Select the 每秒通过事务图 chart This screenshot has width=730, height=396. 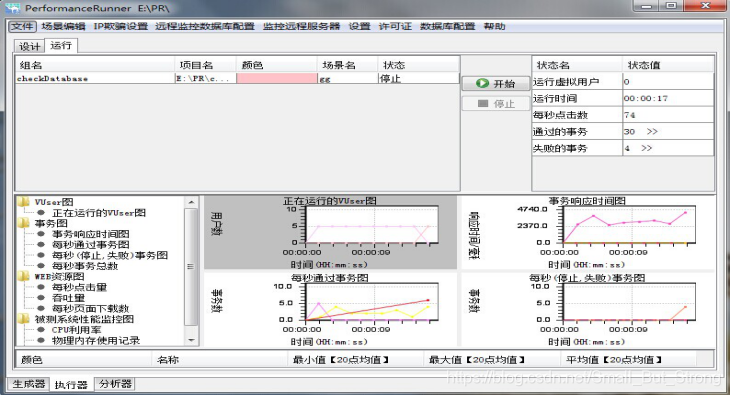pyautogui.click(x=330, y=309)
